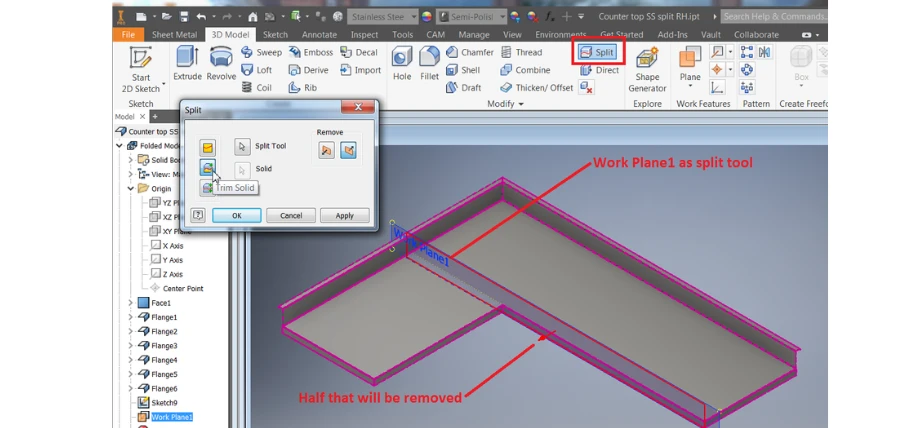The image size is (920, 428).
Task: Create a work Plane
Action: pos(690,63)
